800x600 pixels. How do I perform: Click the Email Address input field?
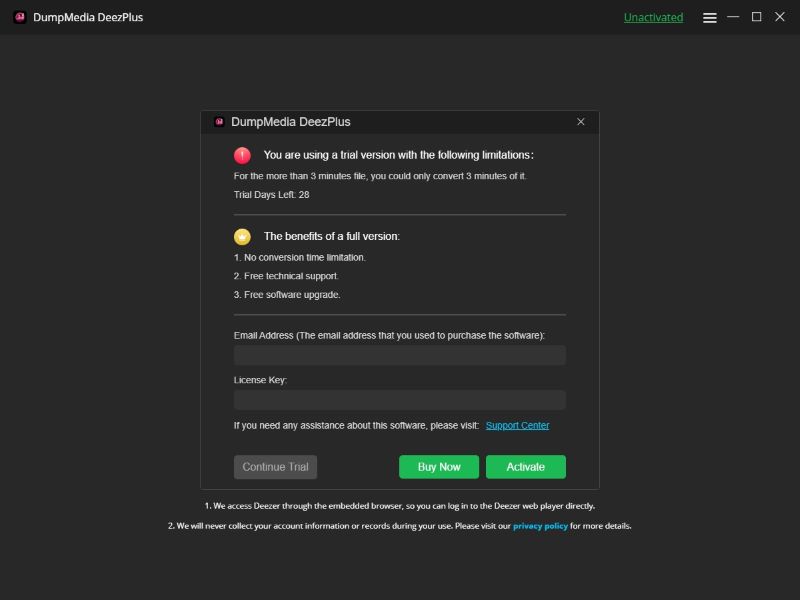[399, 355]
